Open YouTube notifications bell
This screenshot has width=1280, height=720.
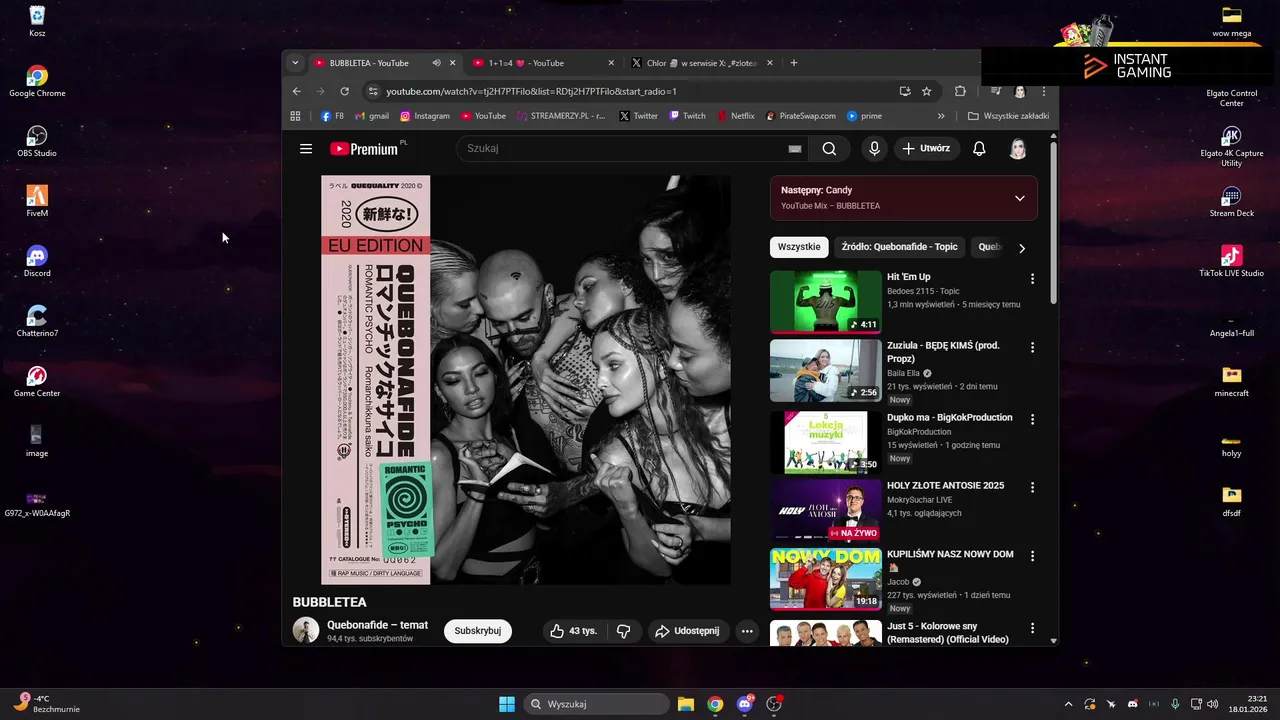[979, 149]
